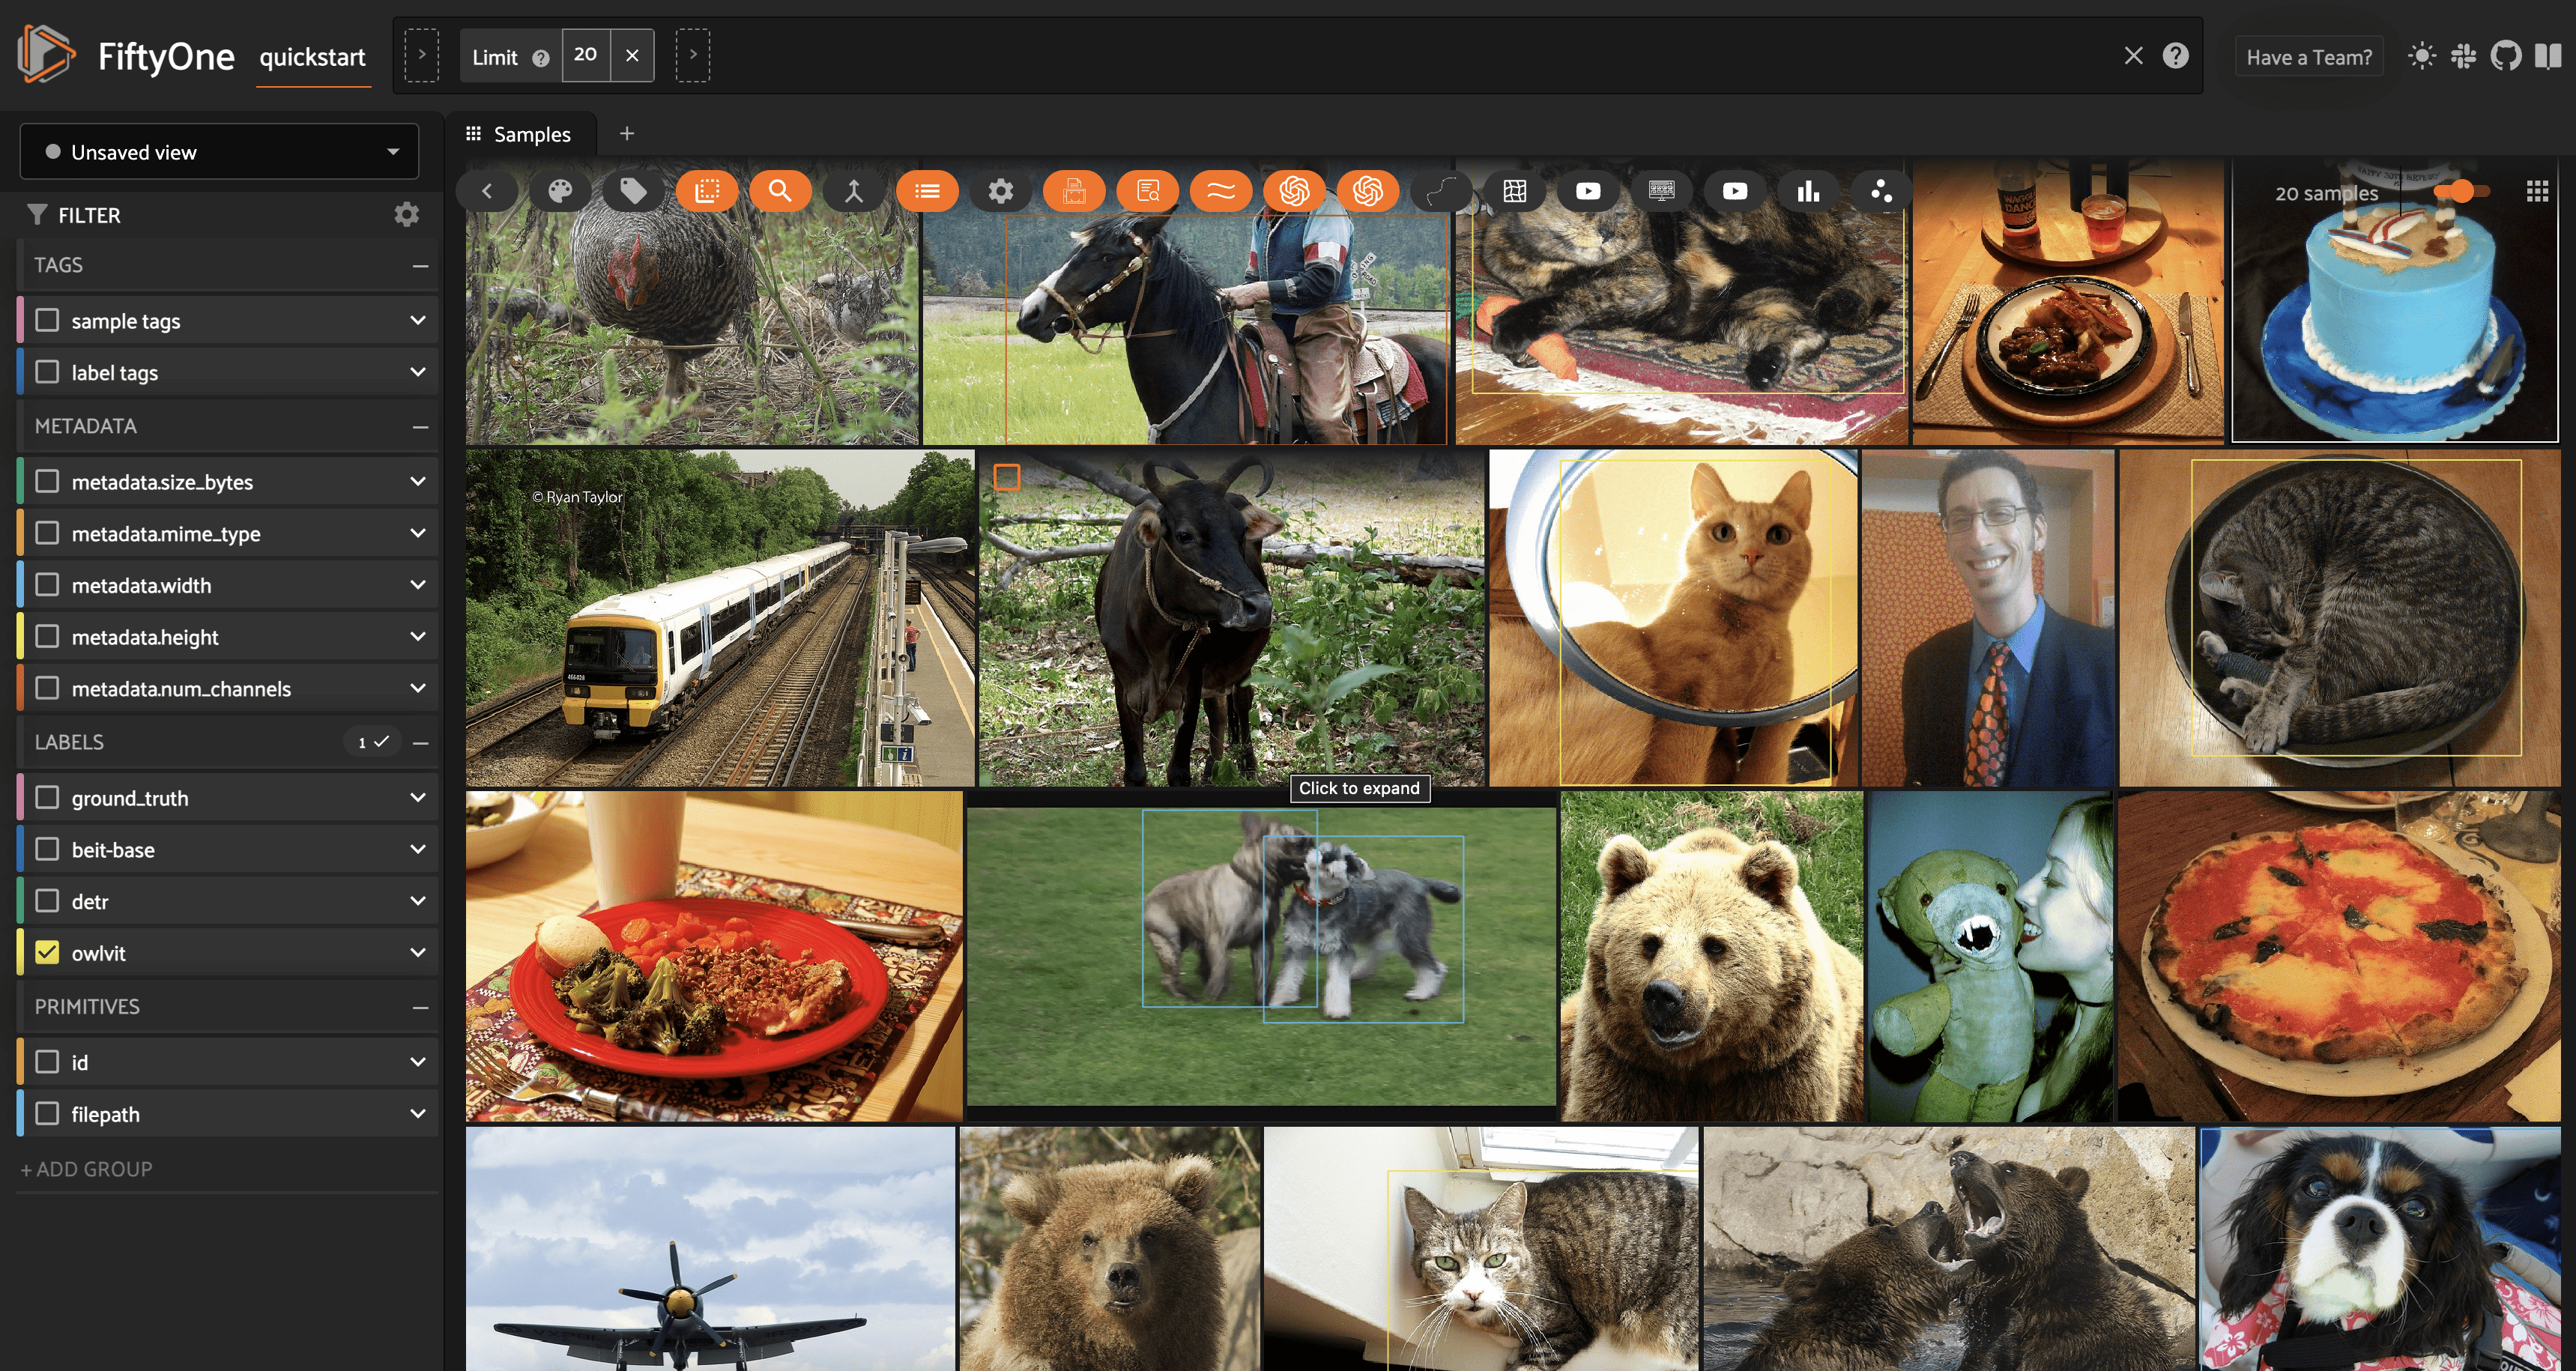Open the Slack icon in header
Screen dimensions: 2576x1371
[2464, 56]
